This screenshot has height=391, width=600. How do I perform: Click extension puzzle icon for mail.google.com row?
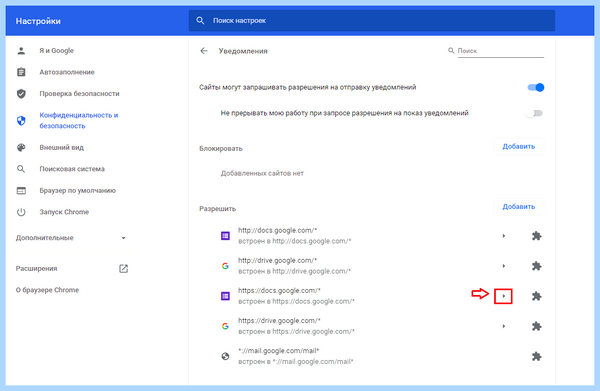click(x=536, y=357)
